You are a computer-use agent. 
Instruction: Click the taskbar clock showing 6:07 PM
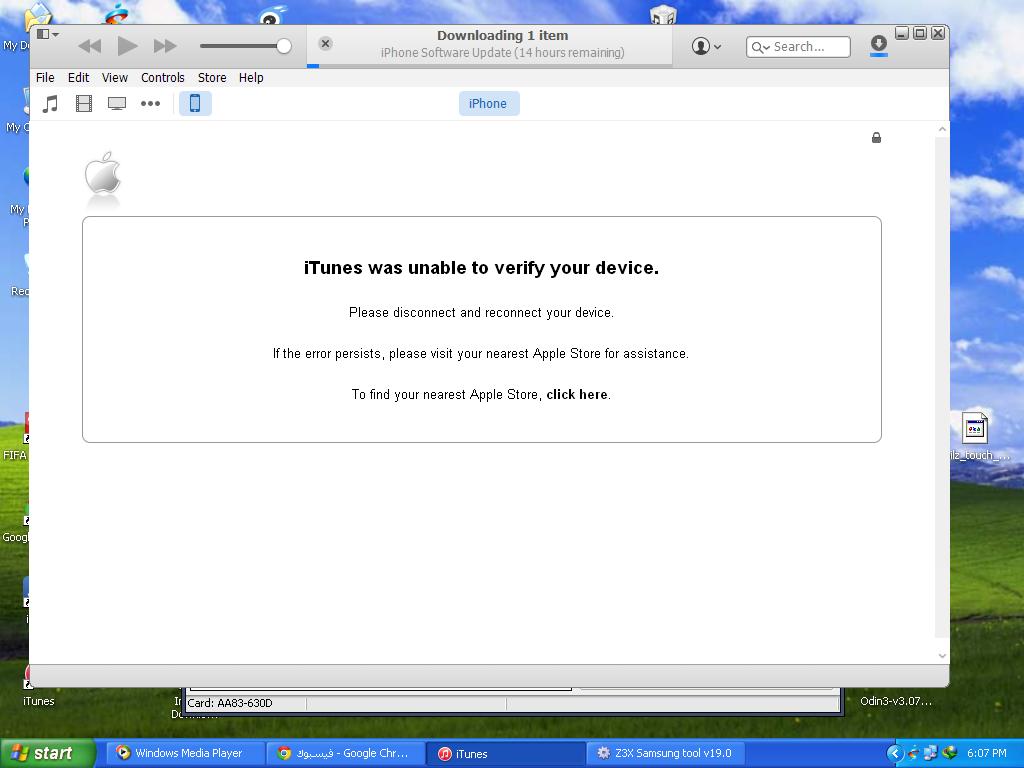point(987,754)
